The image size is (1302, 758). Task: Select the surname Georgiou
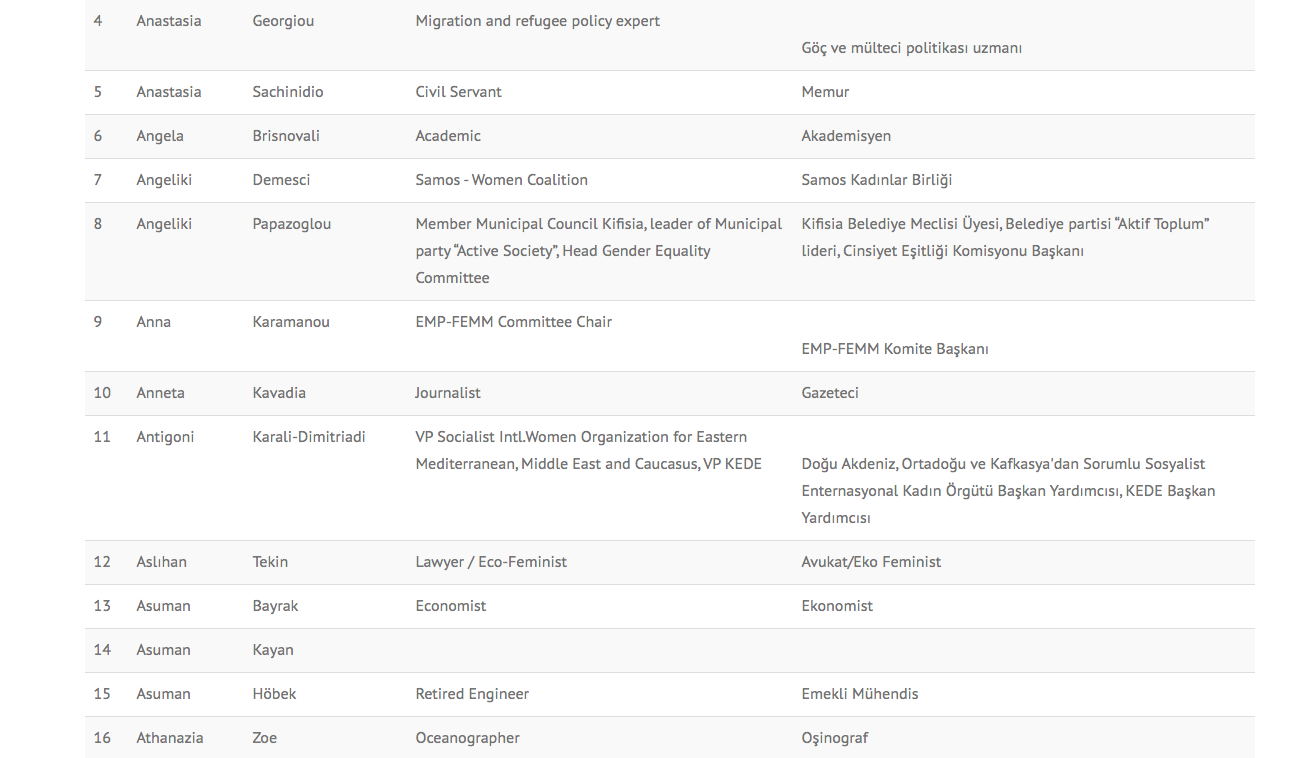(x=283, y=21)
